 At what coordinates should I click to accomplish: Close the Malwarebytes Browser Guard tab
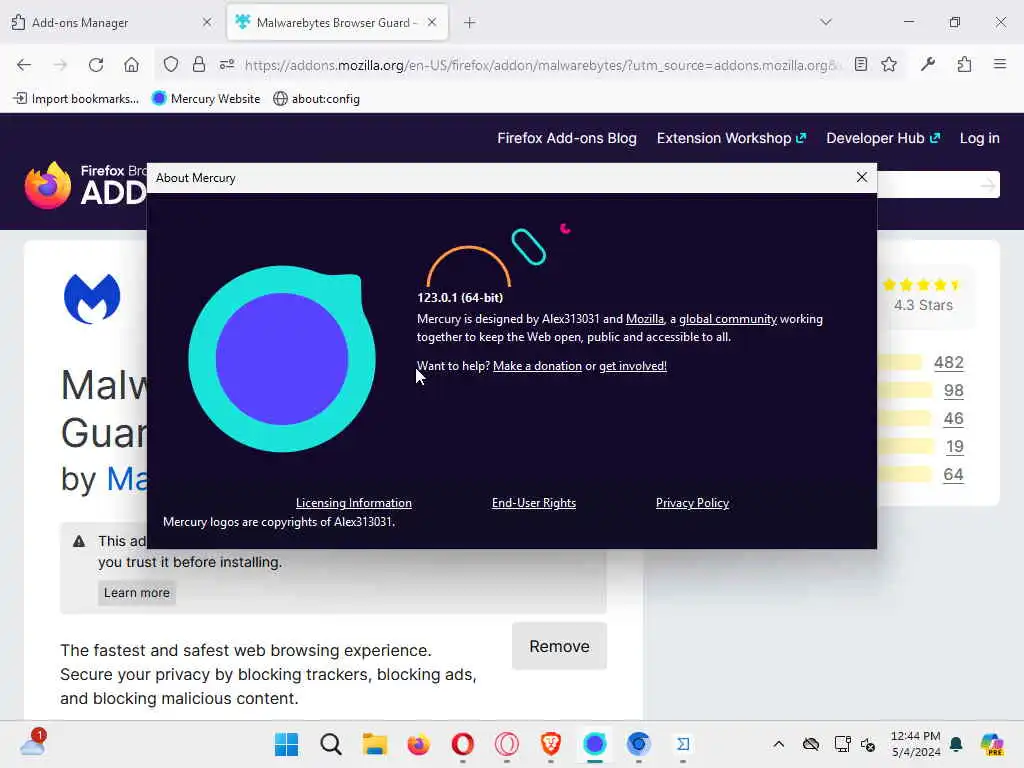[432, 23]
